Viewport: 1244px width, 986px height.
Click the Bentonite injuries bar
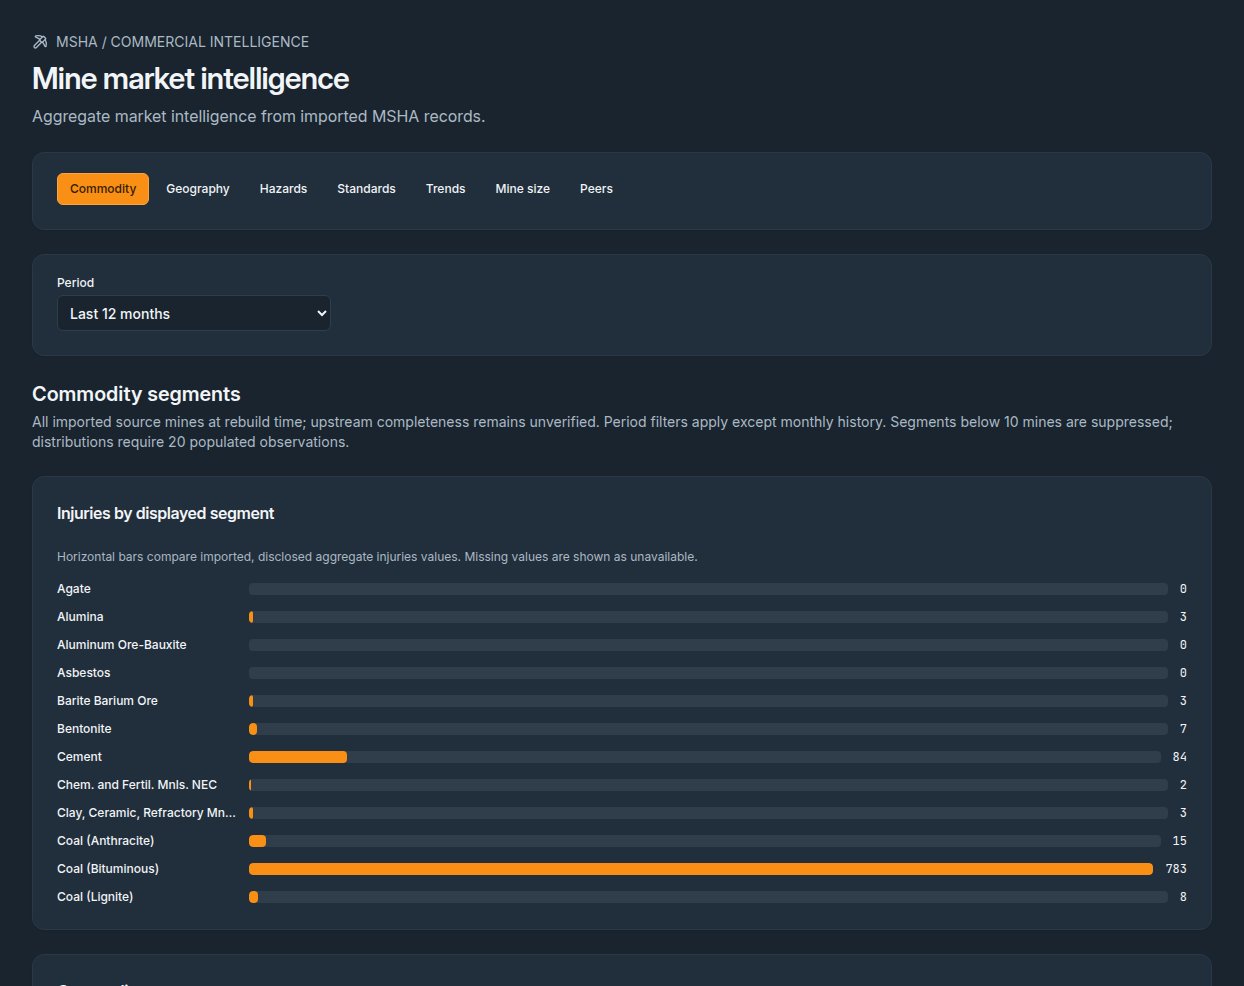253,729
